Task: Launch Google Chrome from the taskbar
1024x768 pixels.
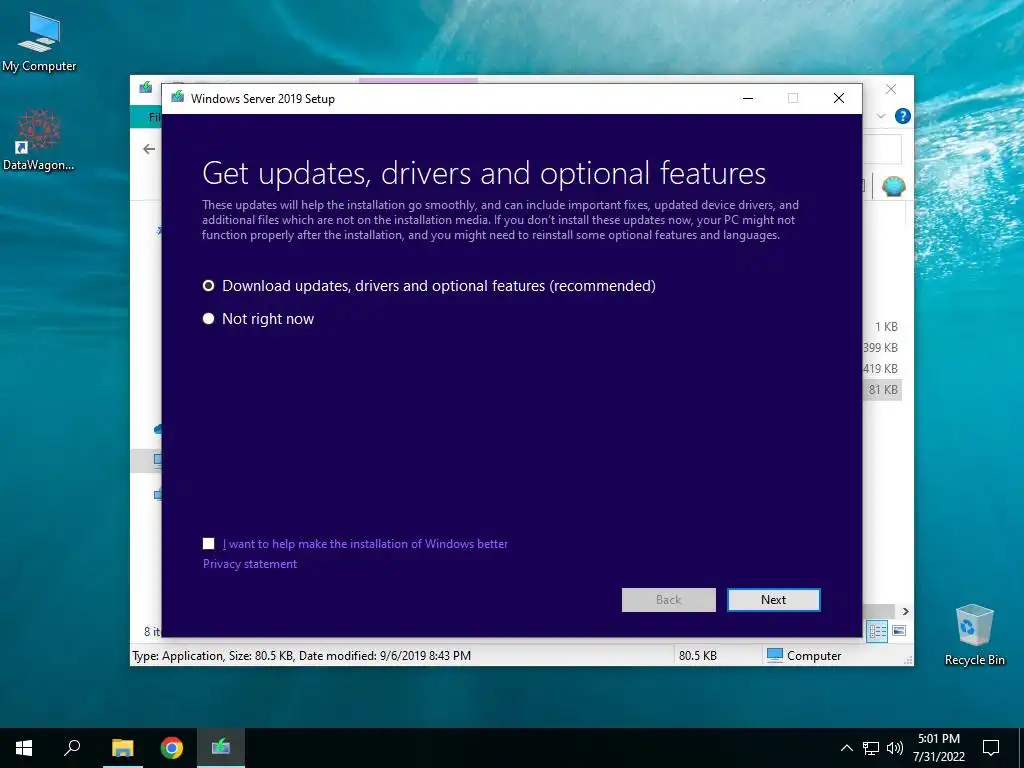Action: (x=172, y=748)
